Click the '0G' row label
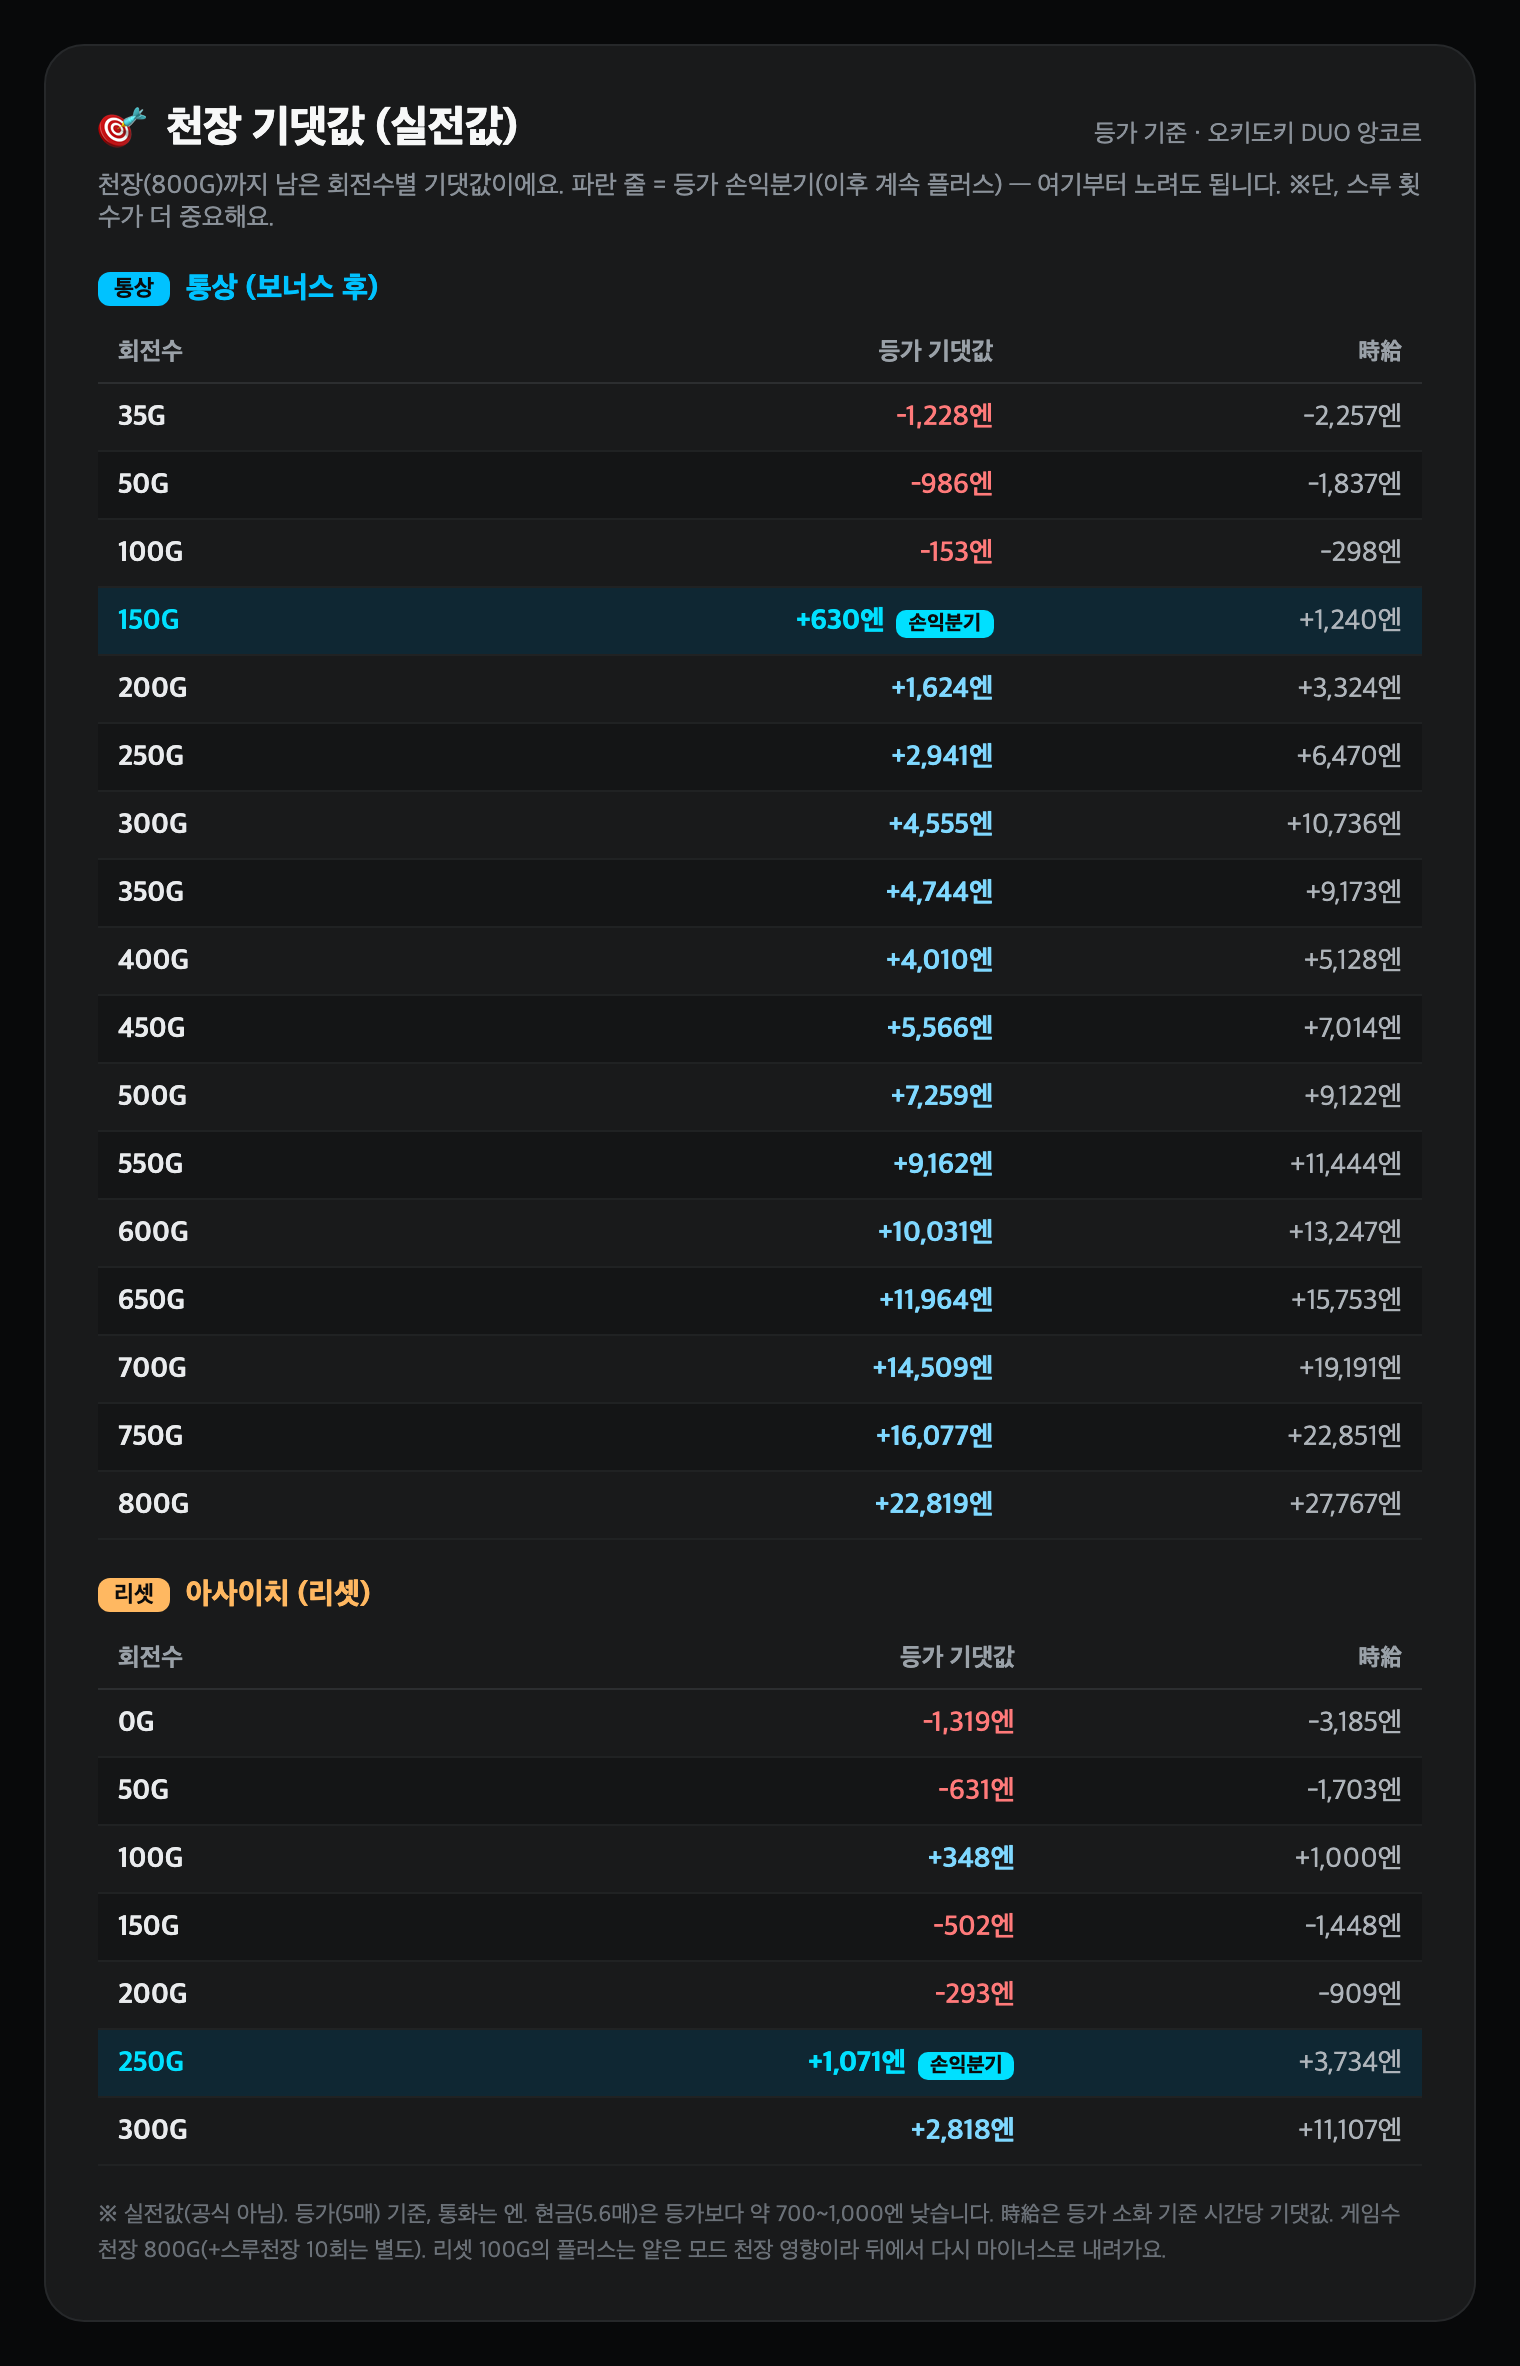The image size is (1520, 2366). coord(136,1722)
